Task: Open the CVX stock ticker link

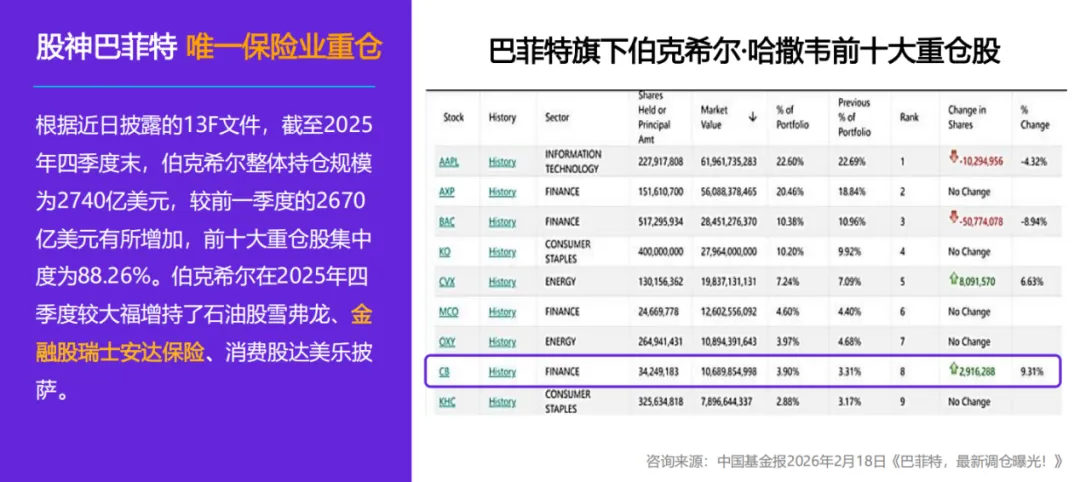Action: click(448, 282)
